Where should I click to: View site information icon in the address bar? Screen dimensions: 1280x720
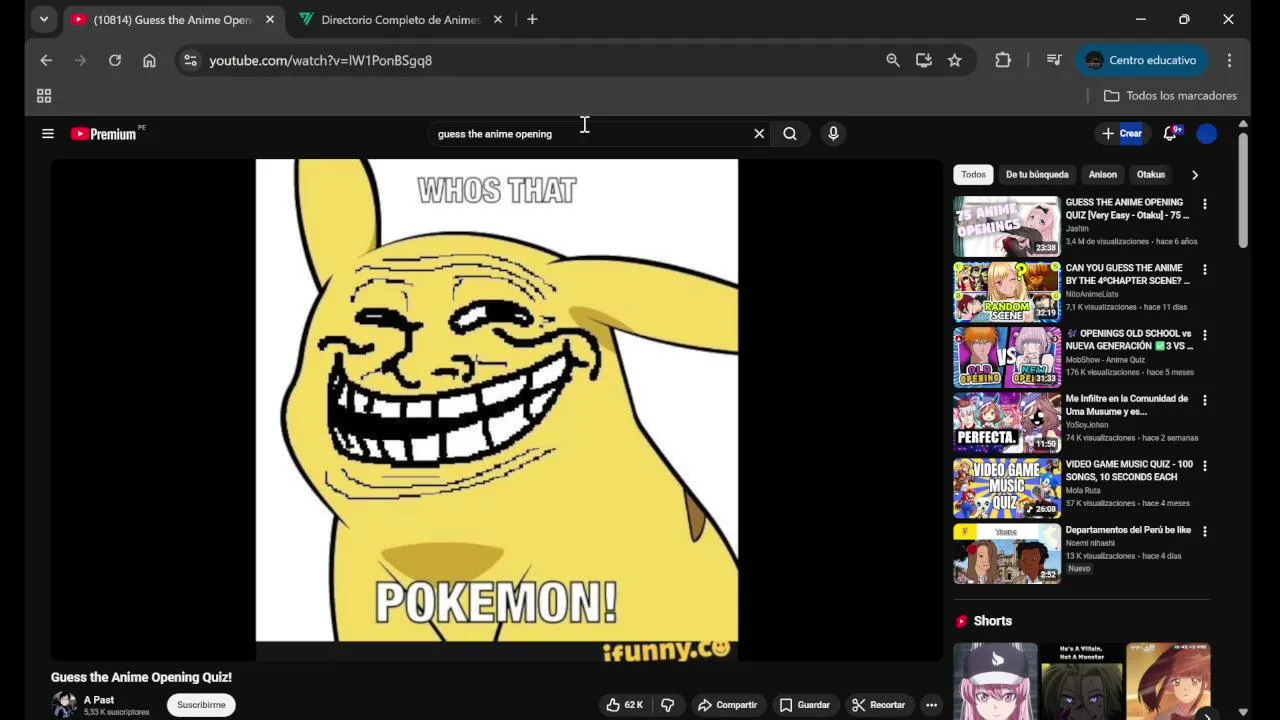pos(190,60)
